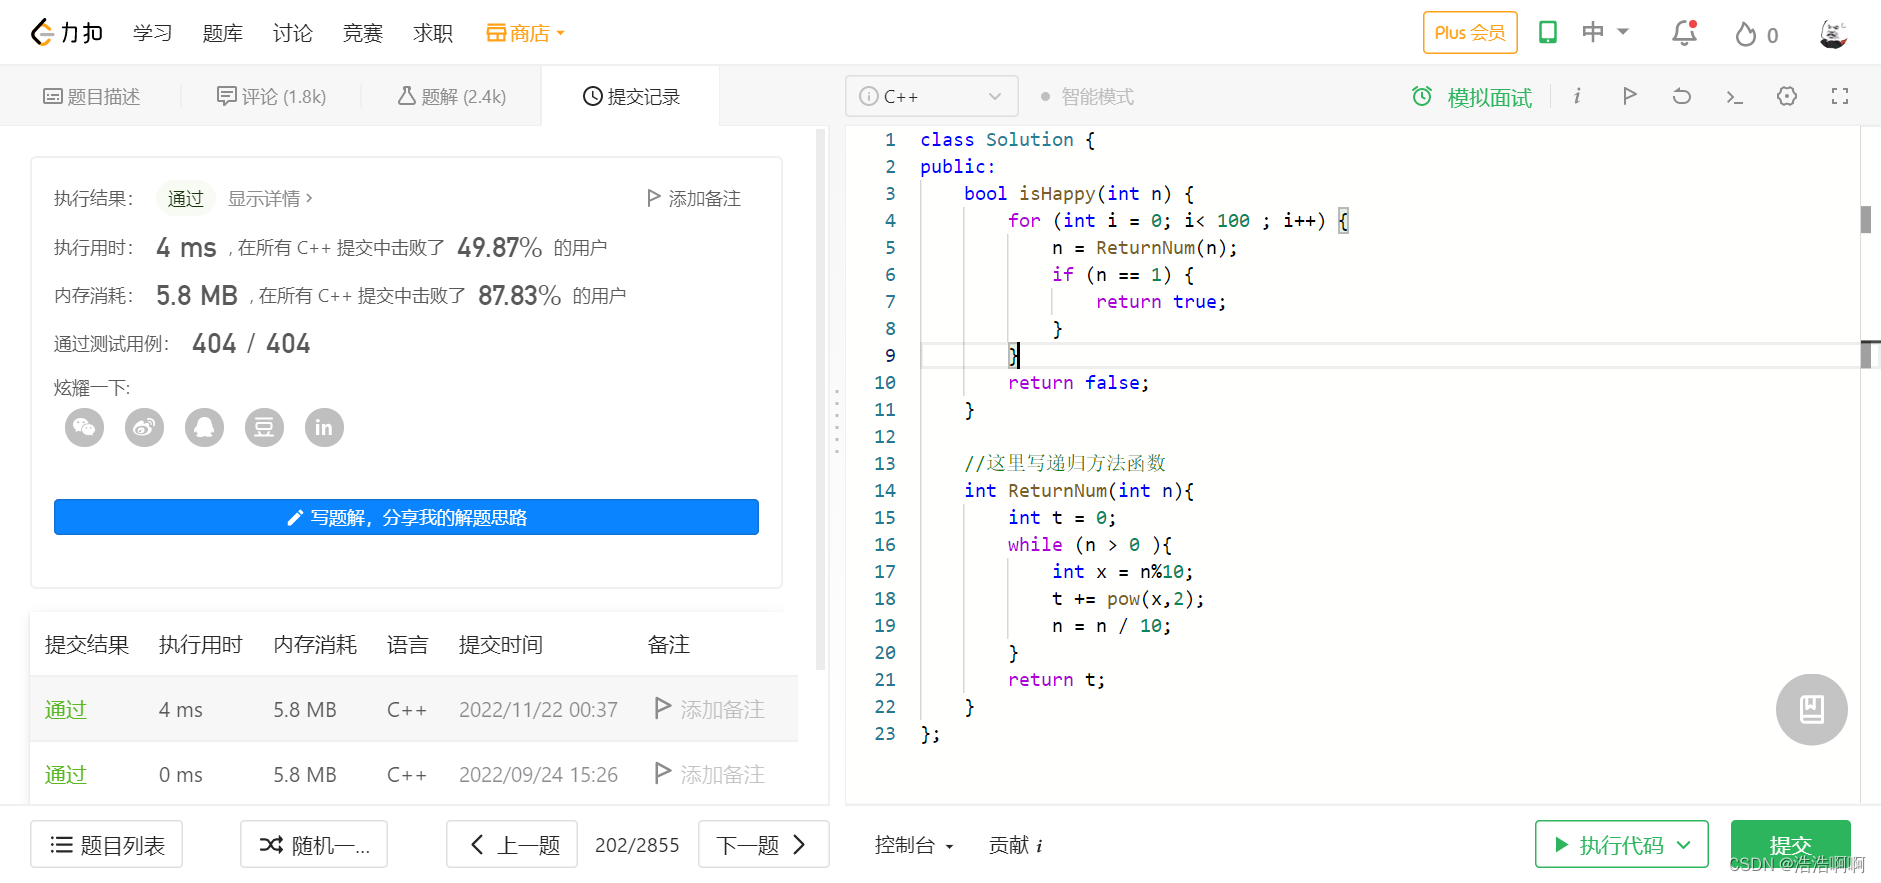1881x883 pixels.
Task: Open editor settings gear icon
Action: coord(1787,96)
